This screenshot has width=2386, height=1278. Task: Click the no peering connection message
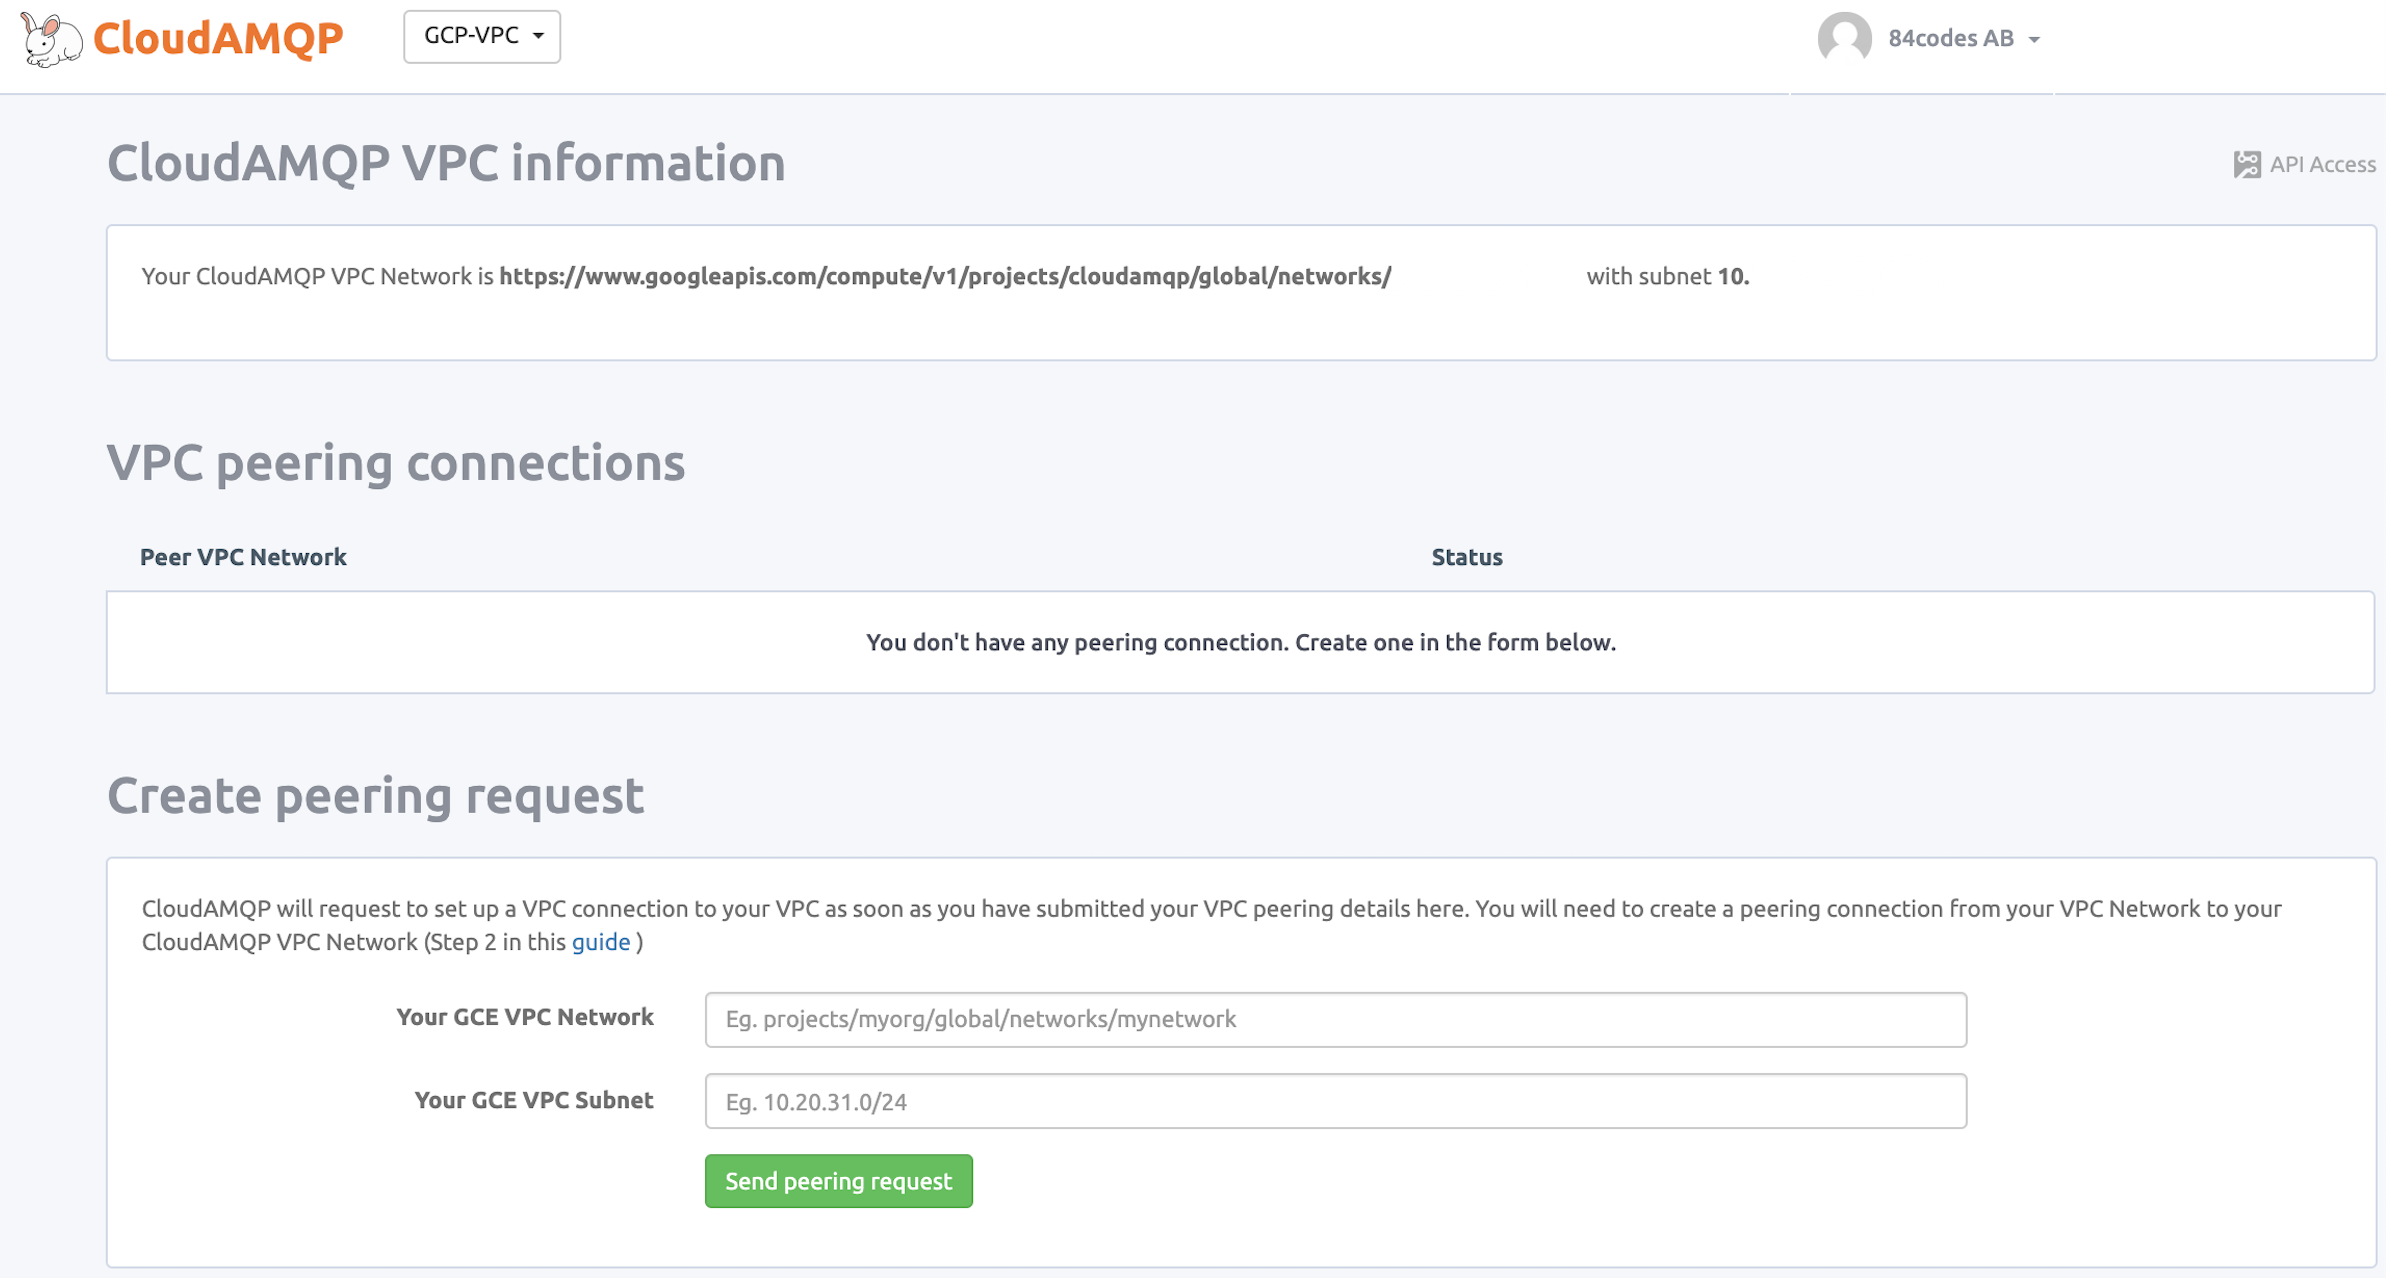(1240, 642)
